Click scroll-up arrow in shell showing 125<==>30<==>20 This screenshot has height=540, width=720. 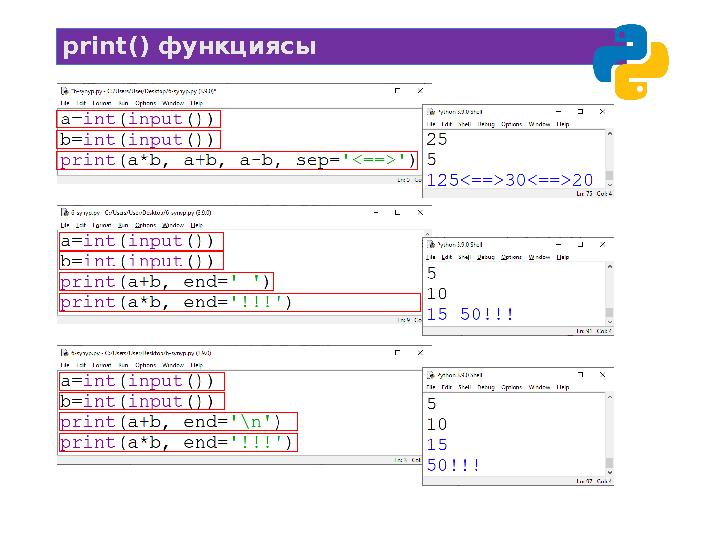tap(610, 134)
